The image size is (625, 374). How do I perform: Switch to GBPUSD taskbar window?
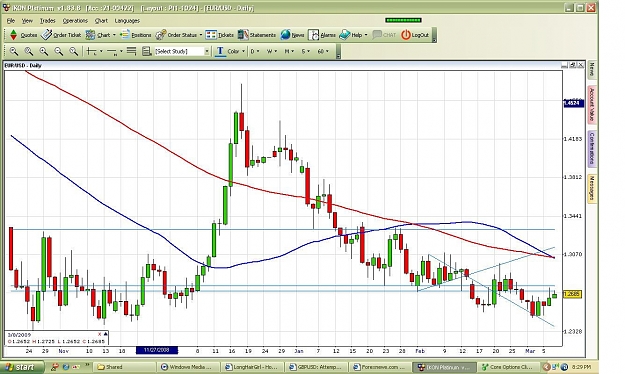pos(317,367)
